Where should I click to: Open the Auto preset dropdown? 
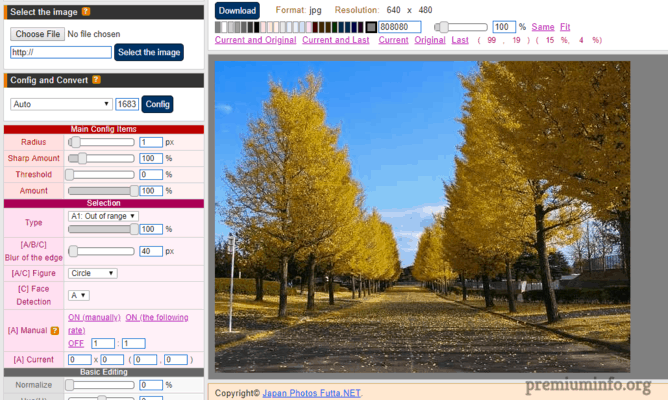pyautogui.click(x=61, y=104)
